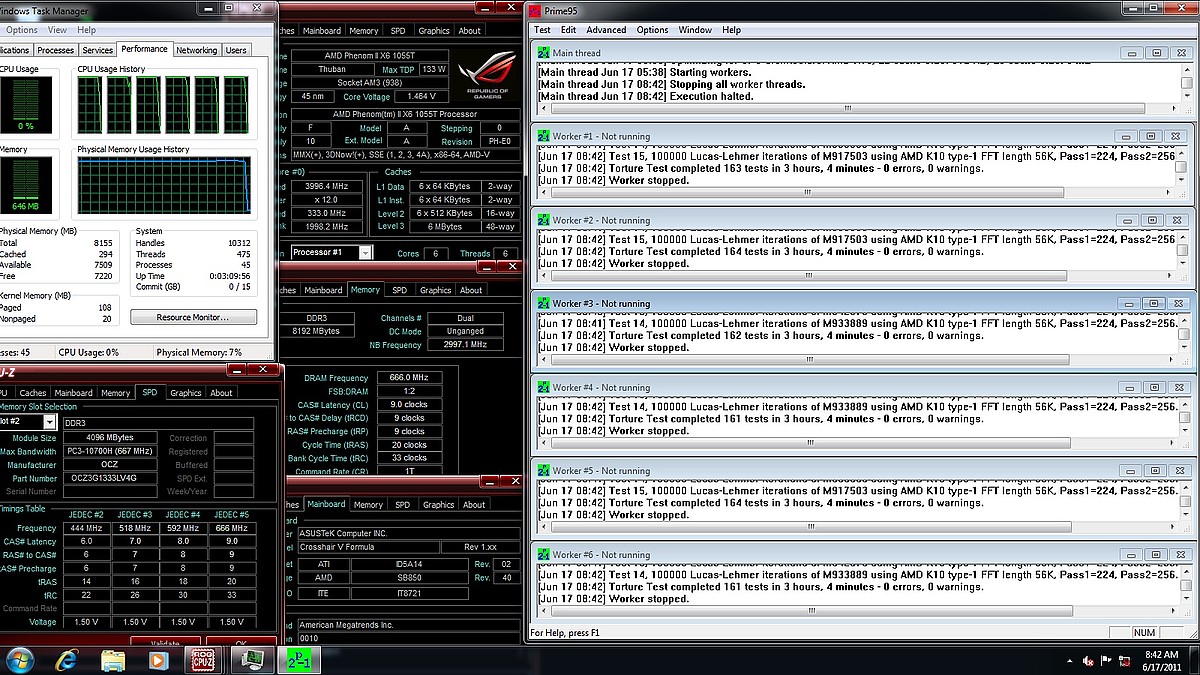
Task: Select the Core Voltage 1.464 V value
Action: [x=423, y=97]
